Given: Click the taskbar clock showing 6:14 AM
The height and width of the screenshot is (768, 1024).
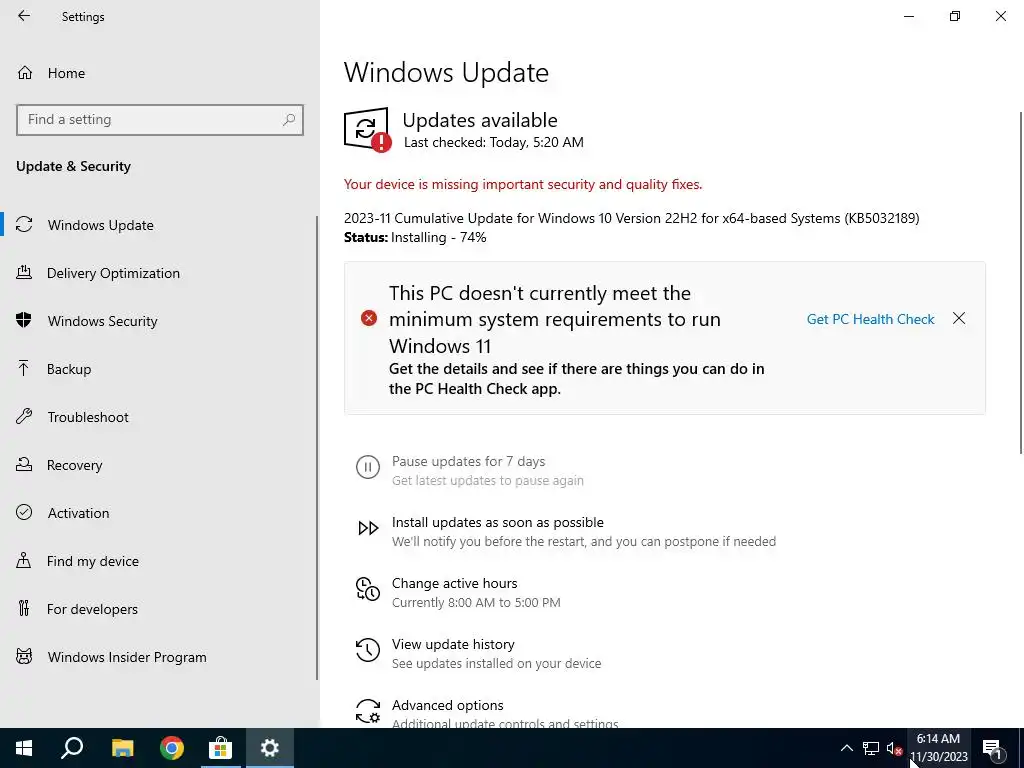Looking at the screenshot, I should [x=939, y=748].
